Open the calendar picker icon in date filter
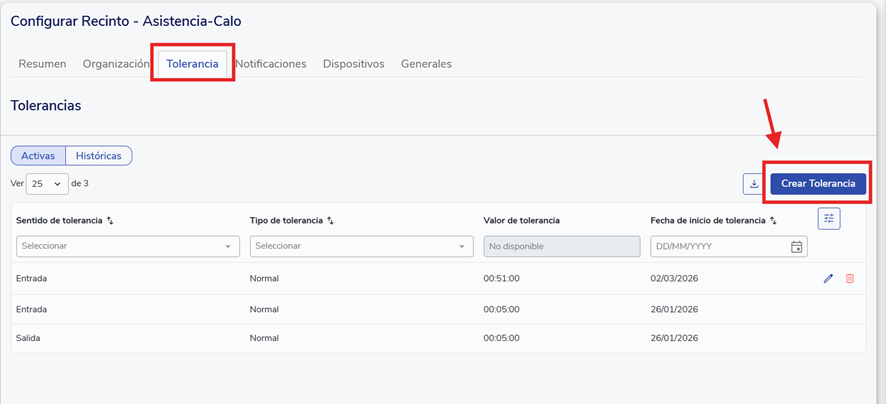 [796, 246]
